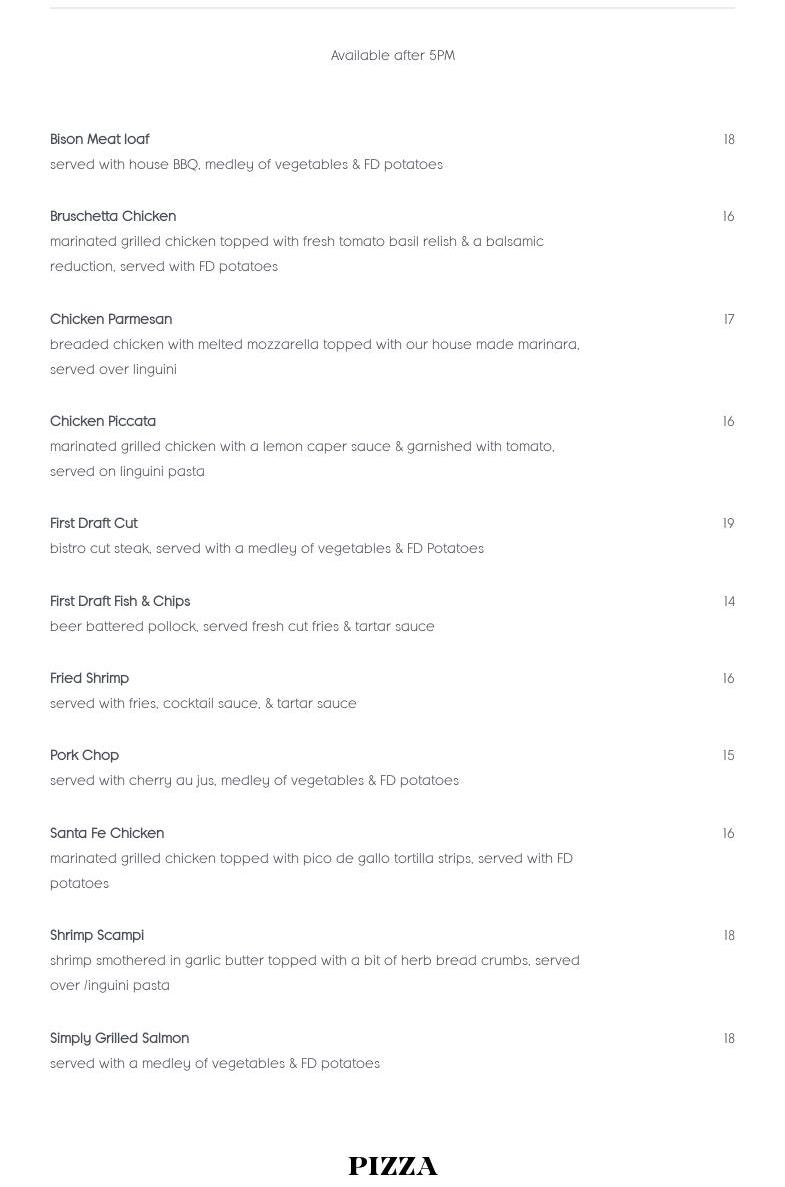The height and width of the screenshot is (1187, 785).
Task: Click the Santa Fe Chicken heading
Action: 107,834
